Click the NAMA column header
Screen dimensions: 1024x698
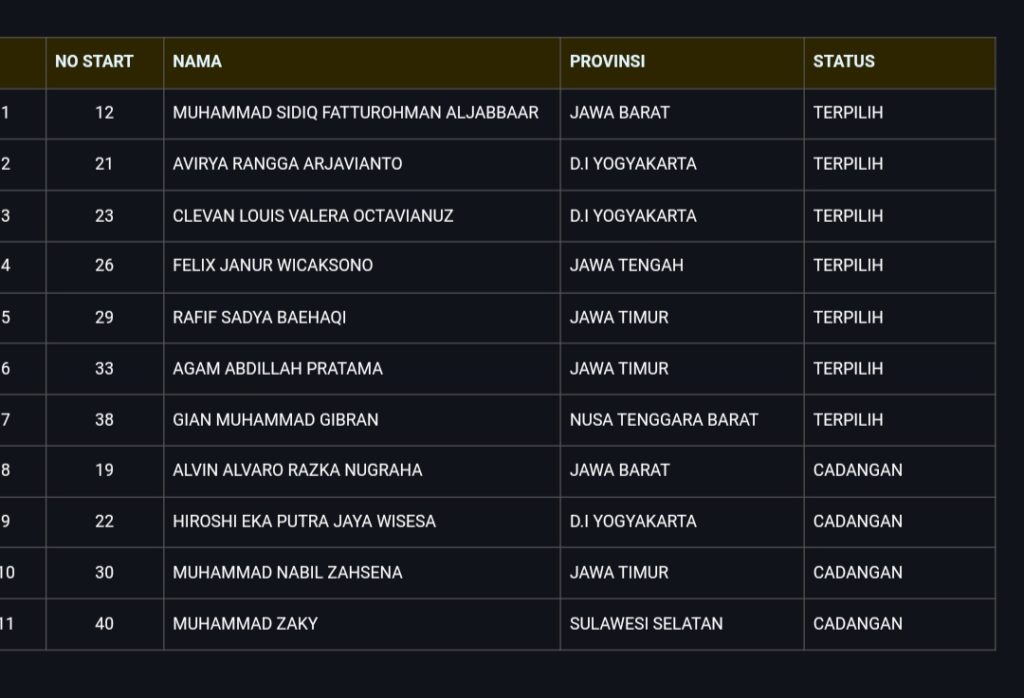(x=197, y=61)
